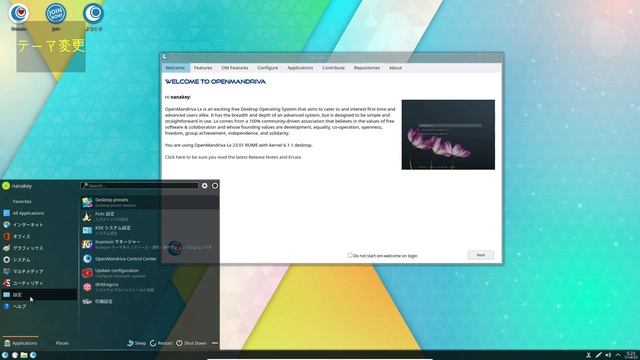Select the システム category
The height and width of the screenshot is (360, 640).
pos(39,260)
